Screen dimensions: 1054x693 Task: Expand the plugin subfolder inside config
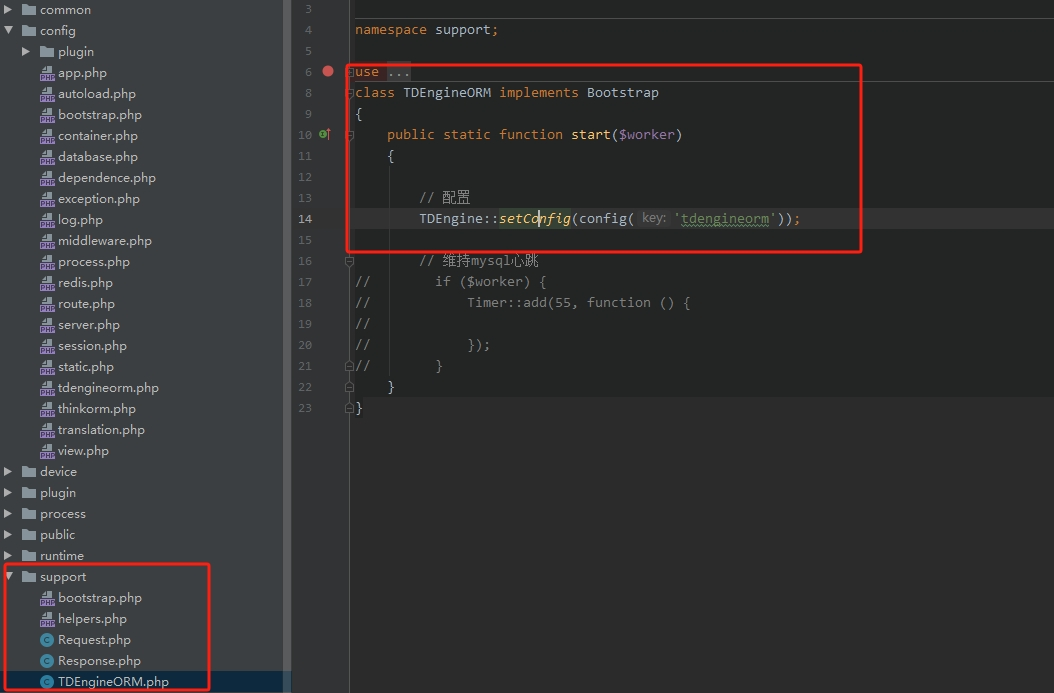26,52
